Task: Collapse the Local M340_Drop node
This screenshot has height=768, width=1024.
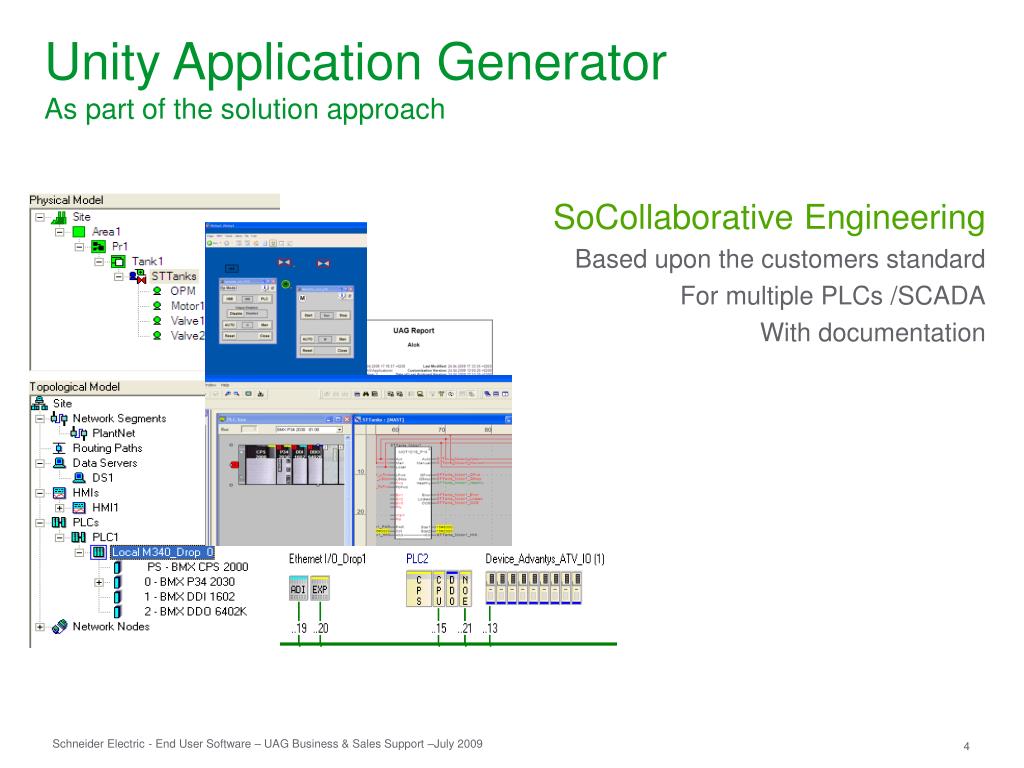Action: click(x=79, y=552)
